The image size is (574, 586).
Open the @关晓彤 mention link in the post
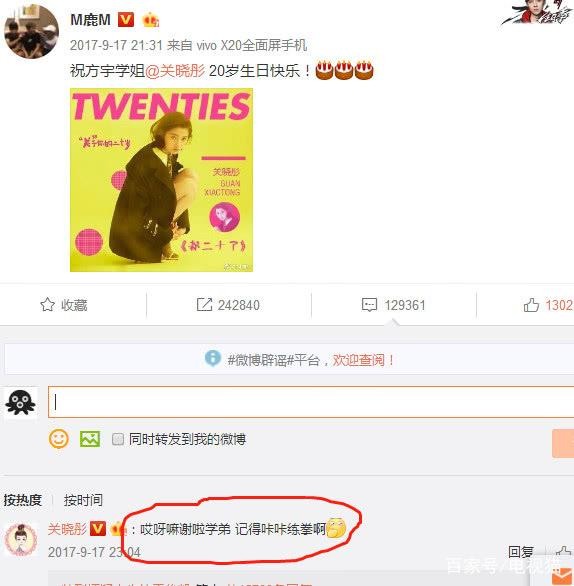point(175,71)
